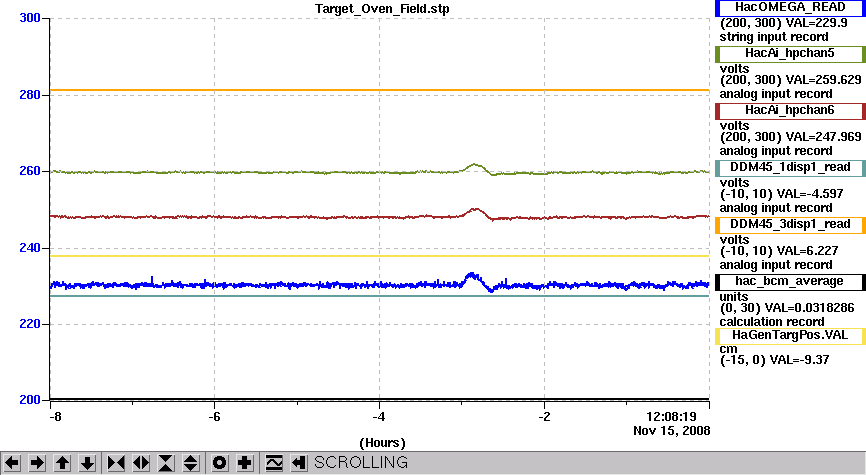Click the scroll-to-end arrow icon
The height and width of the screenshot is (475, 866).
pos(299,462)
